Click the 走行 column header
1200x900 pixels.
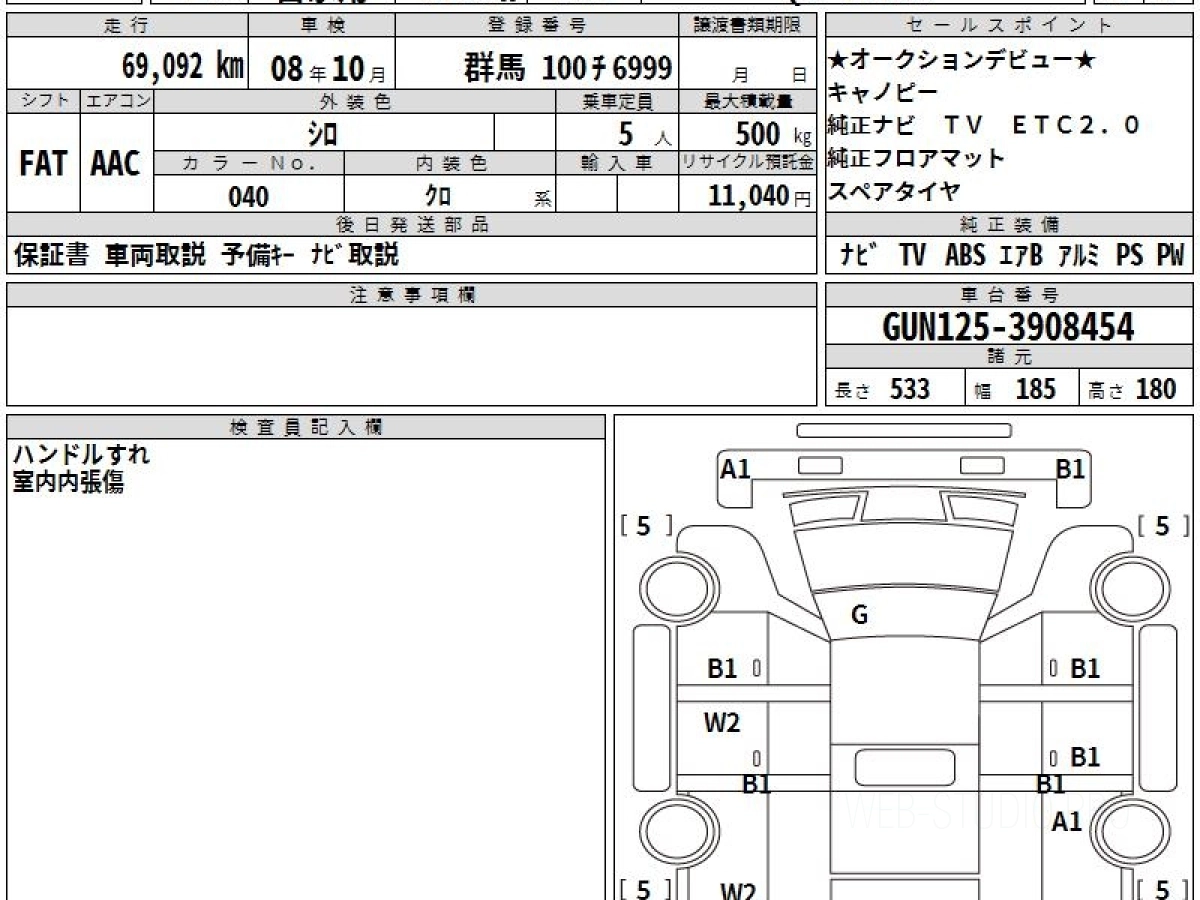click(x=126, y=26)
